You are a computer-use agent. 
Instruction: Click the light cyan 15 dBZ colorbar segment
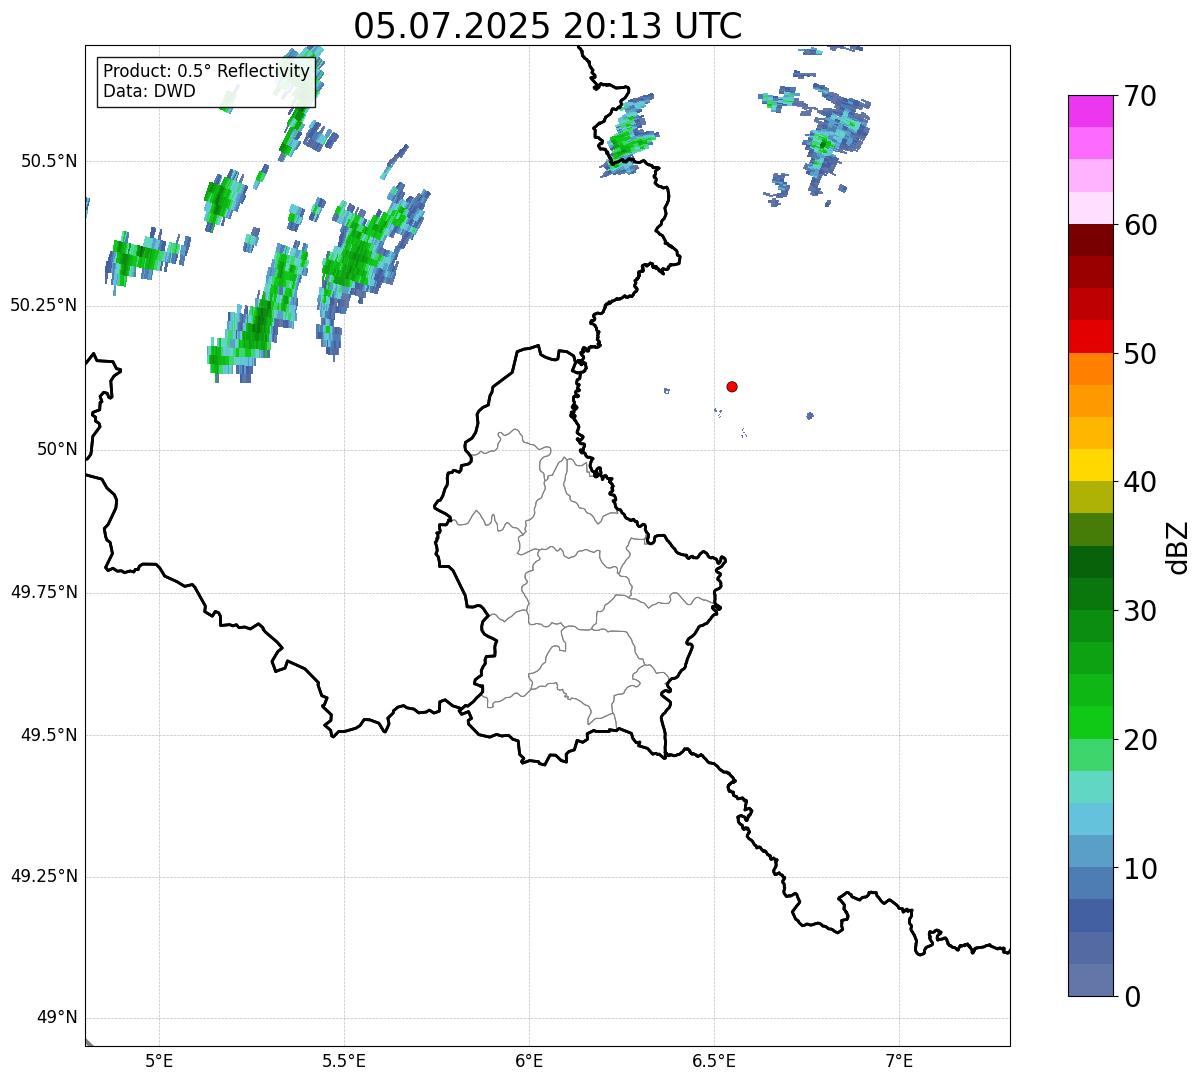click(x=1091, y=787)
